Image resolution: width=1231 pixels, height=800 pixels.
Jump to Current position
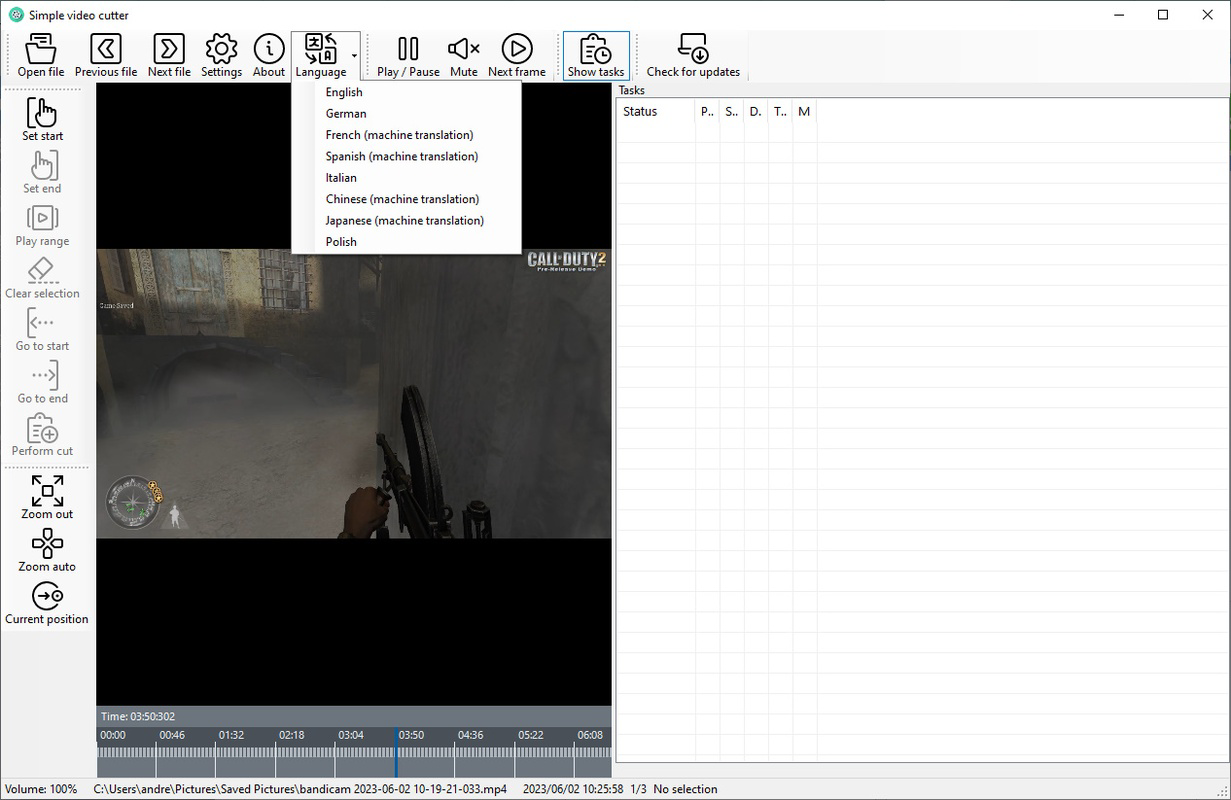[x=47, y=603]
